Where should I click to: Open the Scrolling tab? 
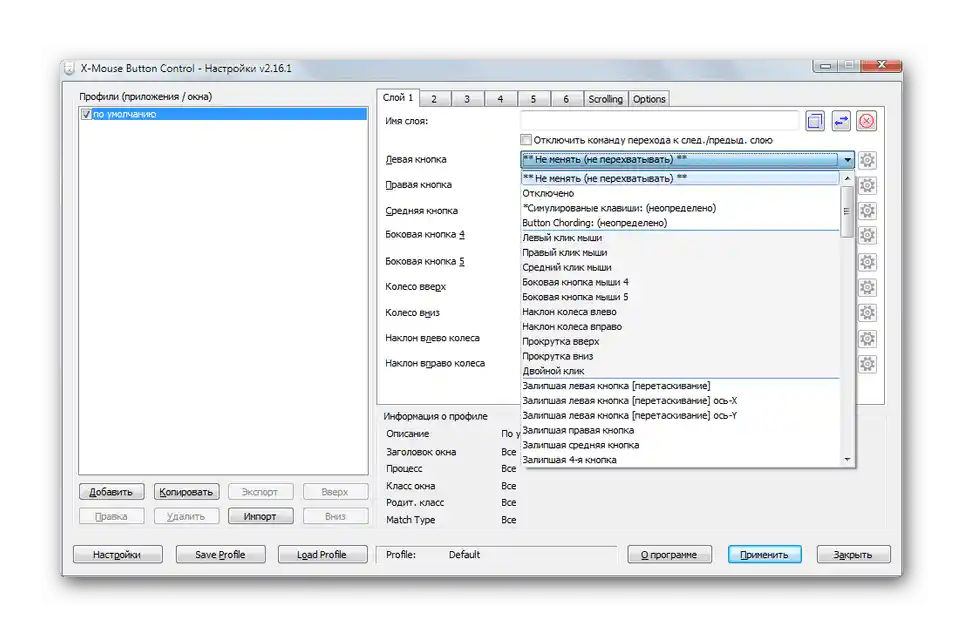point(606,99)
